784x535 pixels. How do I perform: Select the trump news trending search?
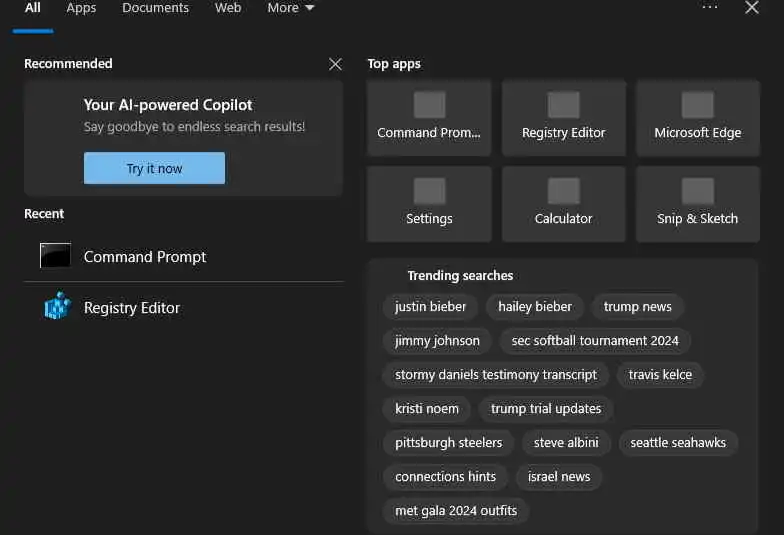[637, 307]
